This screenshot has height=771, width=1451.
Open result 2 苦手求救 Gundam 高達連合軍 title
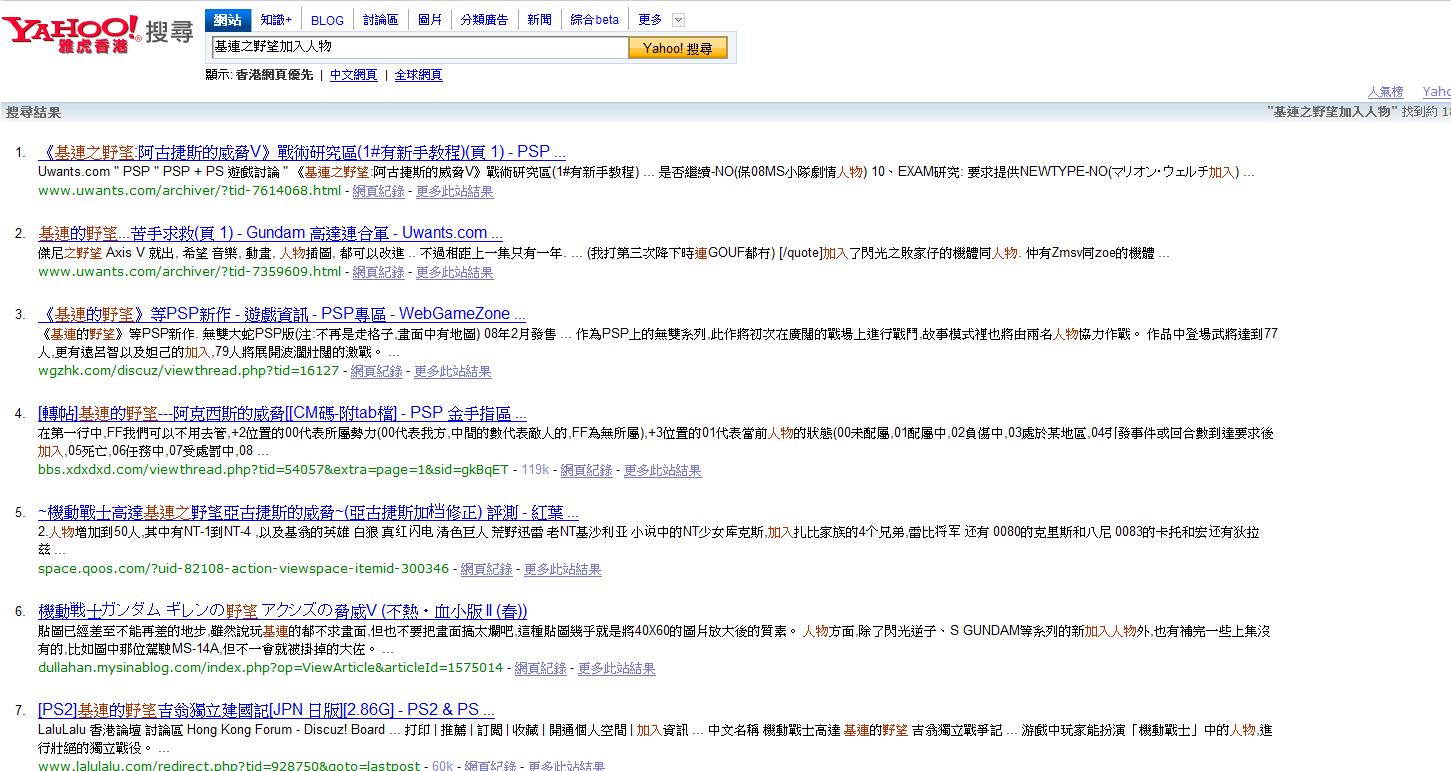pos(270,233)
